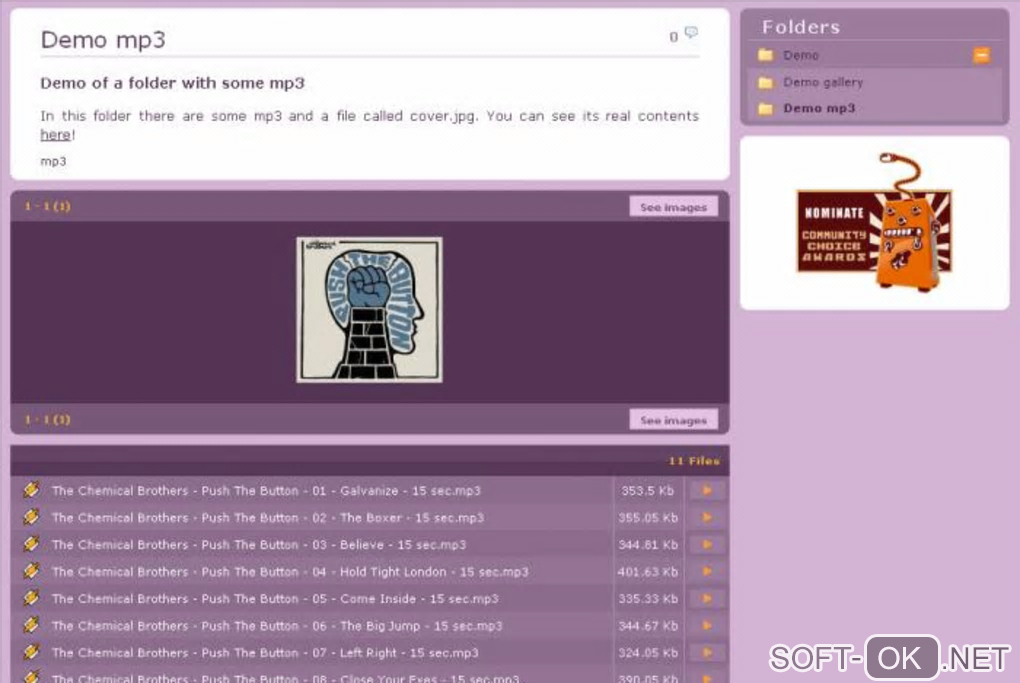This screenshot has width=1020, height=683.
Task: Click the audio file icon beside 04 - Hold Tight London
Action: 31,570
